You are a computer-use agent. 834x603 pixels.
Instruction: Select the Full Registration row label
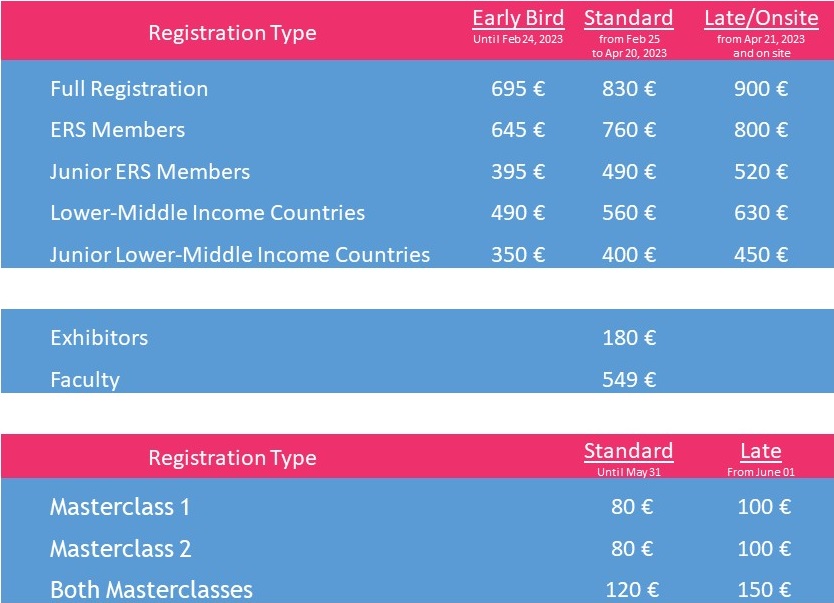pyautogui.click(x=129, y=89)
